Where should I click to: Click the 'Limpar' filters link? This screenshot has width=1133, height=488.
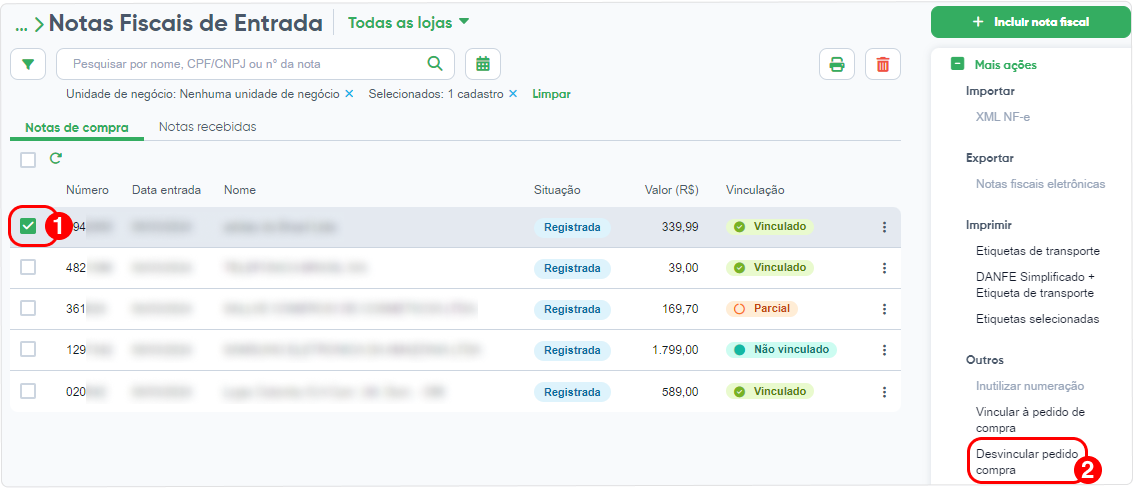[551, 94]
